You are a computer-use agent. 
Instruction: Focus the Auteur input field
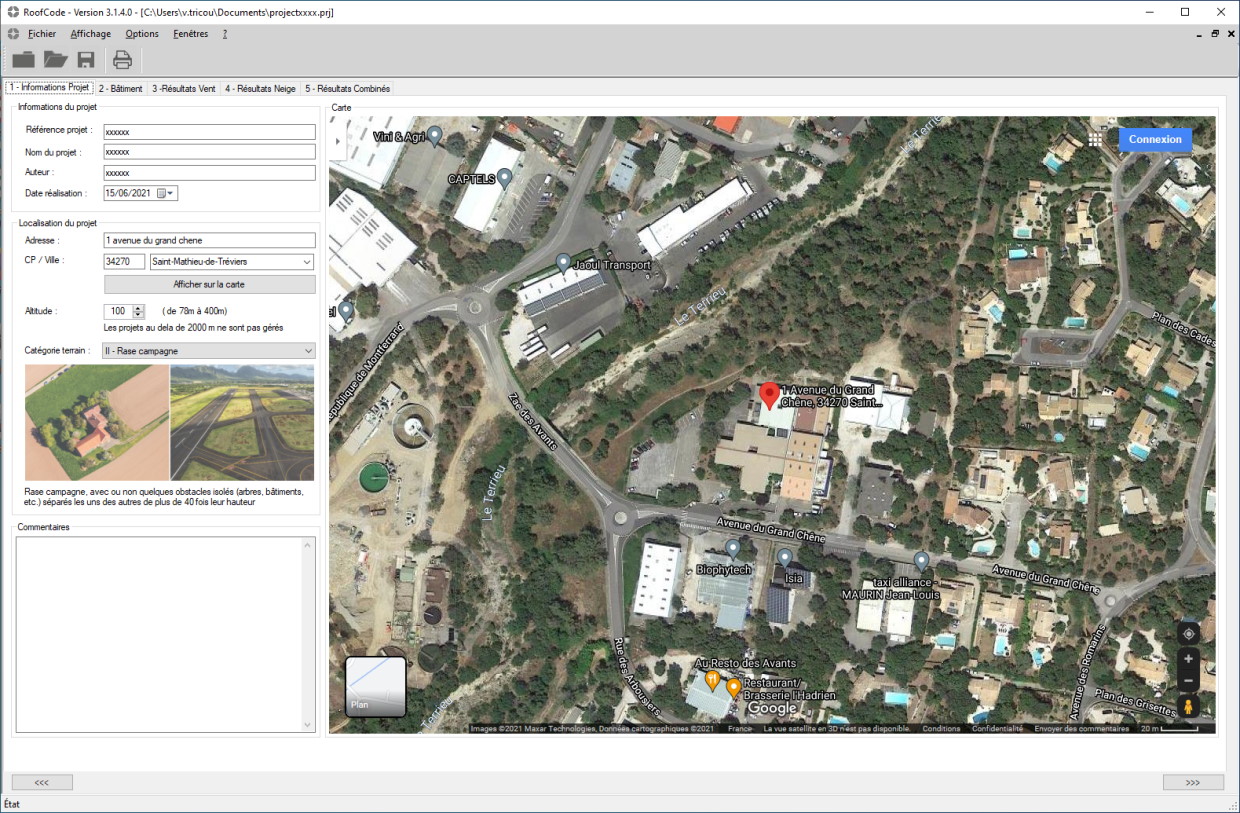[209, 172]
